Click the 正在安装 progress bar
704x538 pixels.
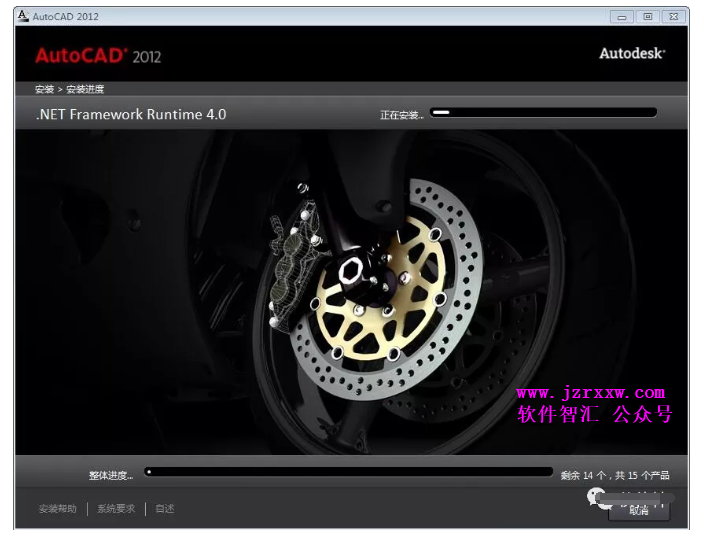tap(543, 112)
